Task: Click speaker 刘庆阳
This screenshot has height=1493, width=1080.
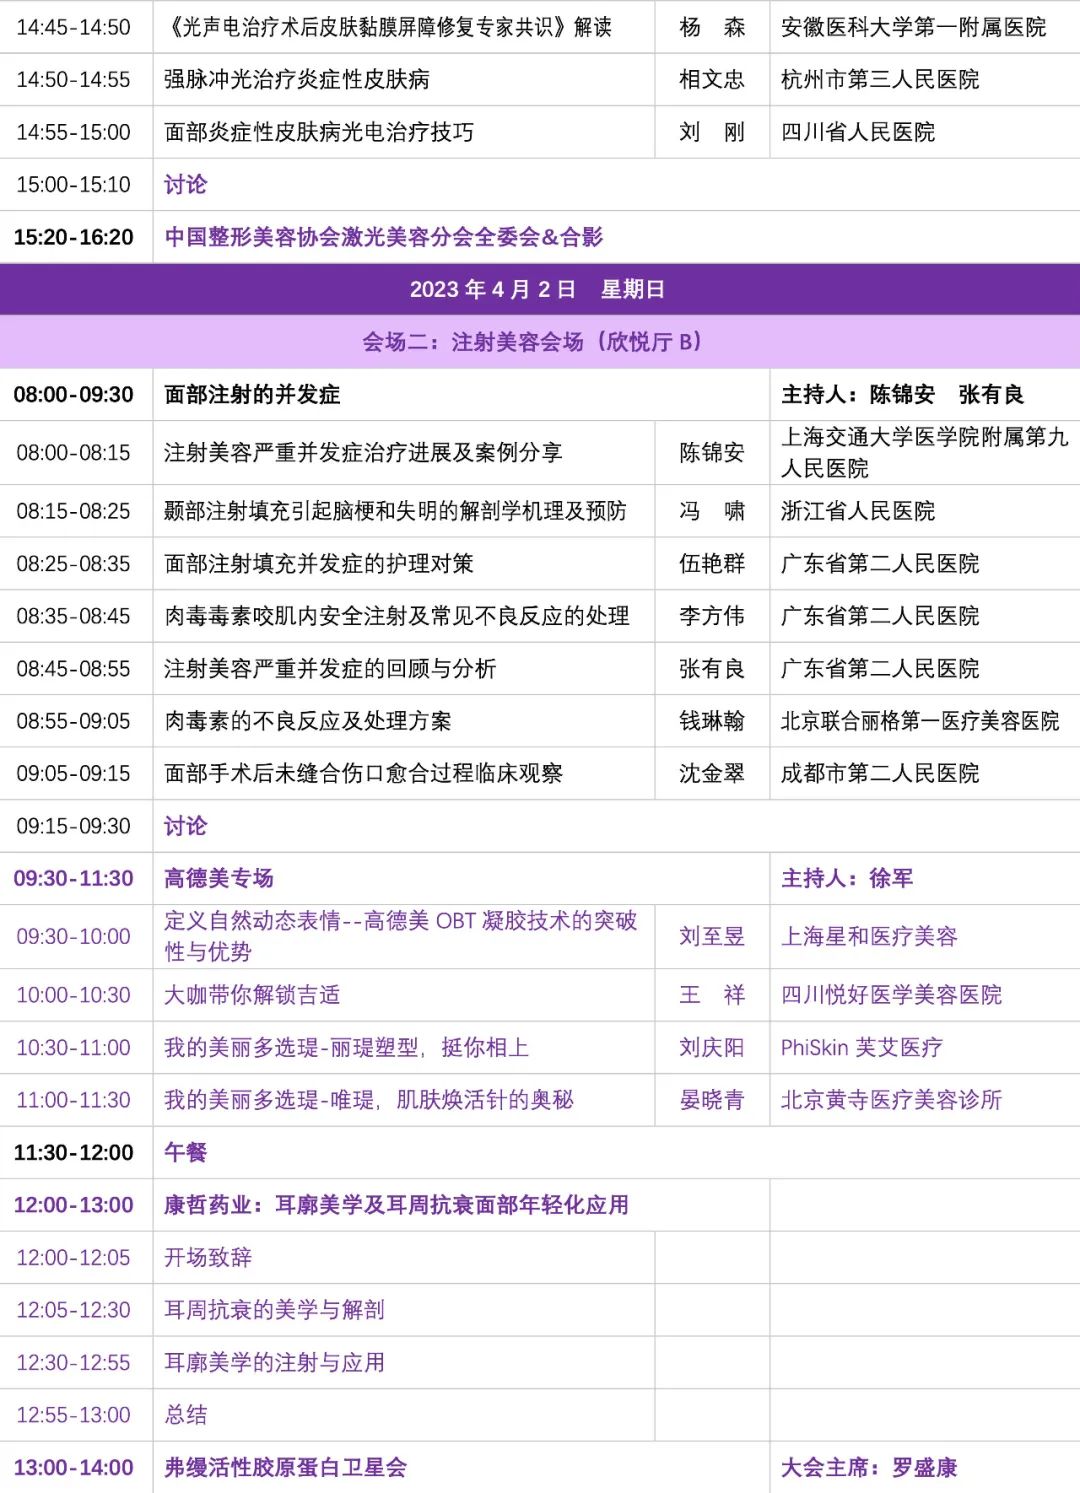Action: pyautogui.click(x=712, y=1047)
